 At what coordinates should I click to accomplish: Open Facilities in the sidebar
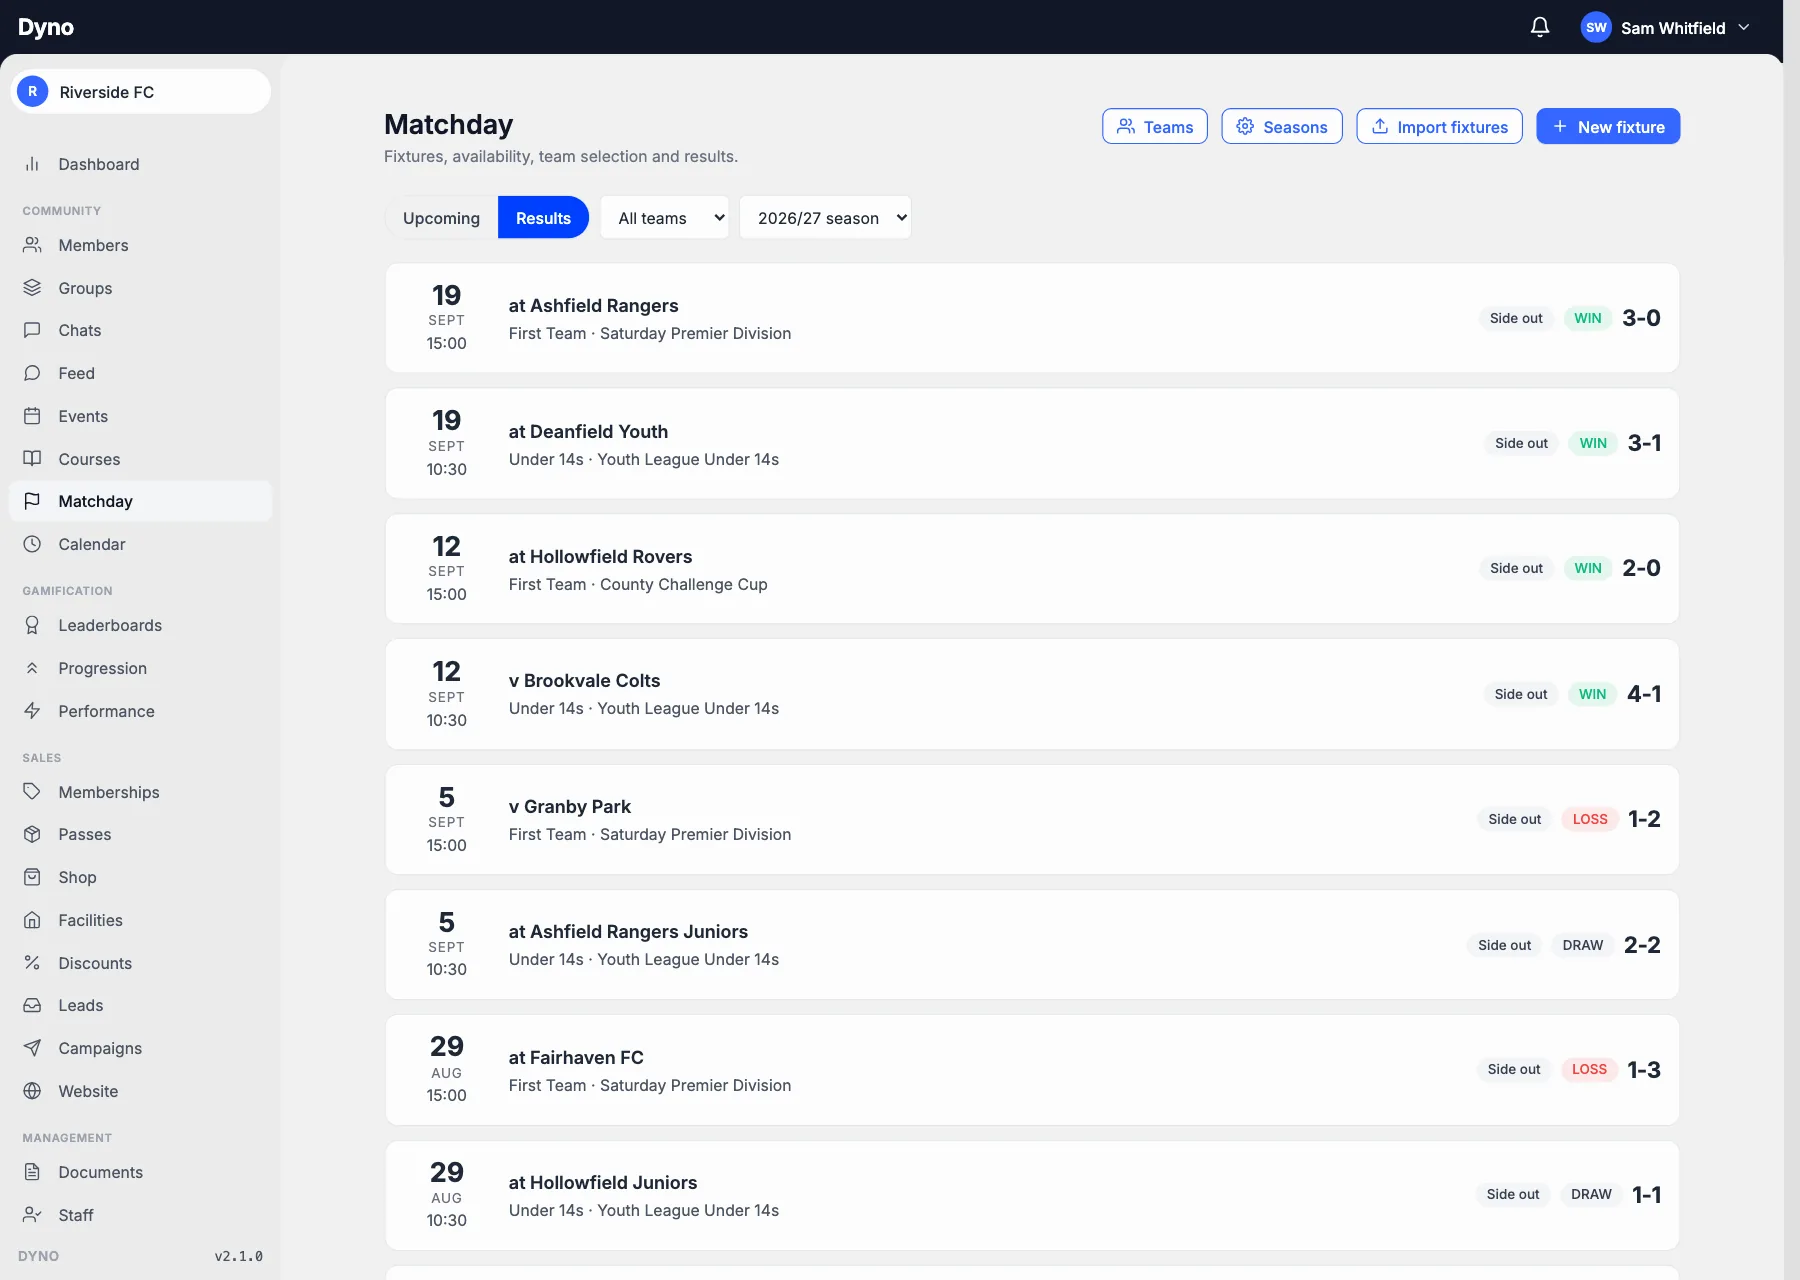pos(141,920)
